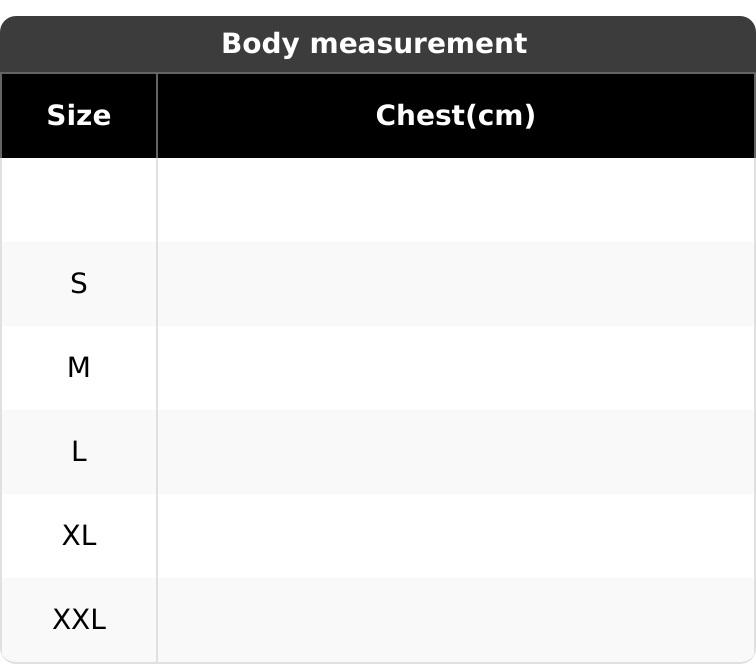The image size is (756, 664).
Task: Select the Chest(cm) column header
Action: [x=455, y=116]
